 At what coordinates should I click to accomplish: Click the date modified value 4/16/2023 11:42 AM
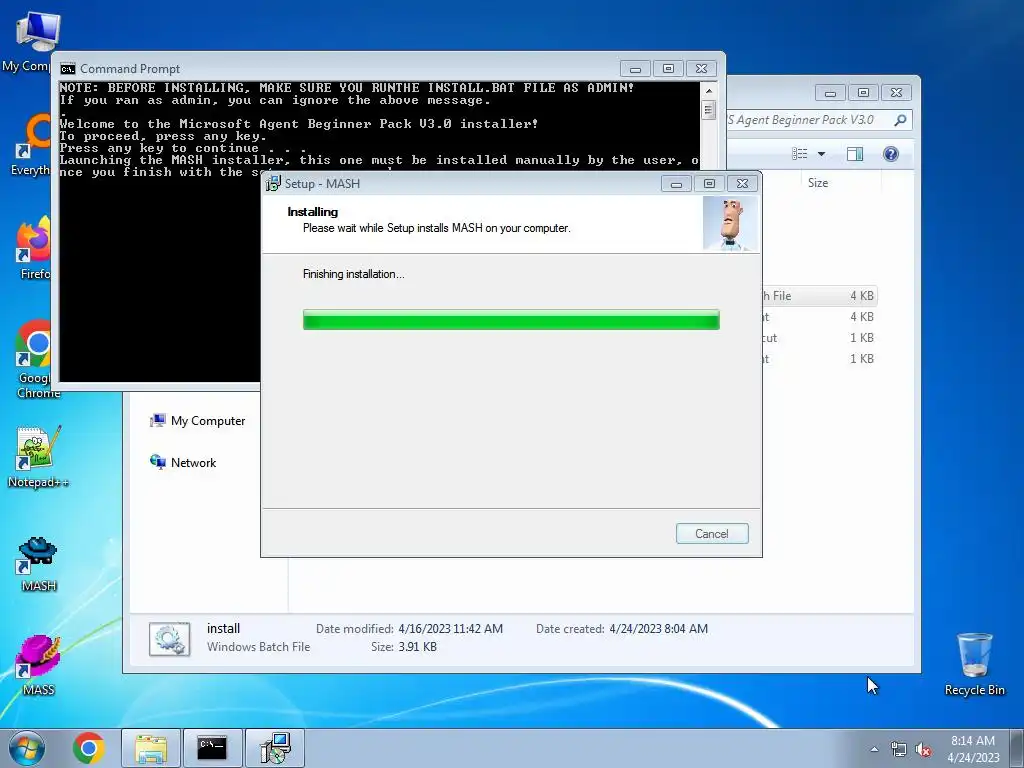click(451, 629)
